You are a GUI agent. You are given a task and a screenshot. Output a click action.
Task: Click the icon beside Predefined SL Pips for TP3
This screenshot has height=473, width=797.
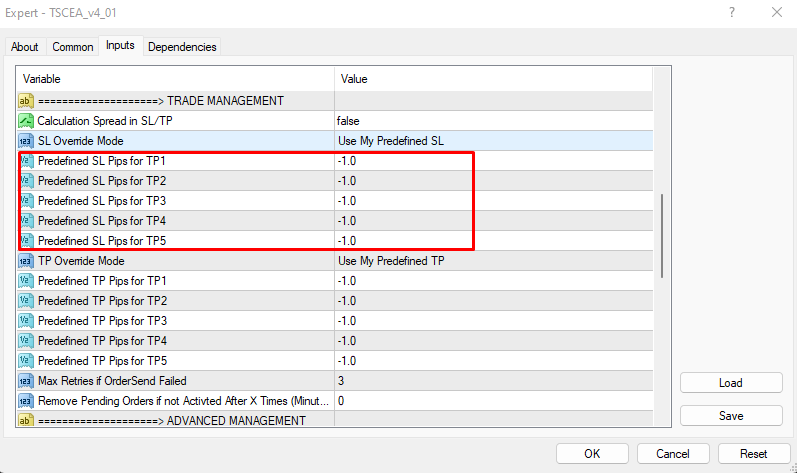pyautogui.click(x=26, y=201)
